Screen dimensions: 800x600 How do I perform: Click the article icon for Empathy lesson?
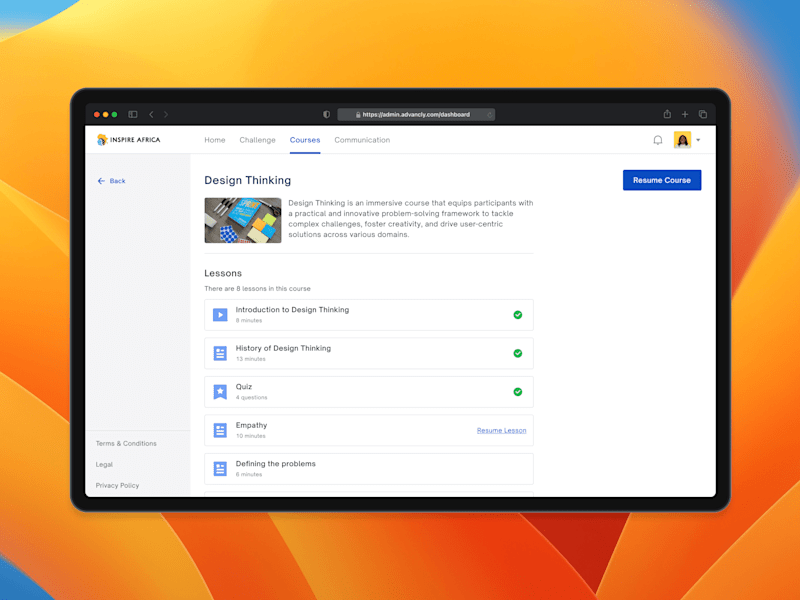(220, 430)
